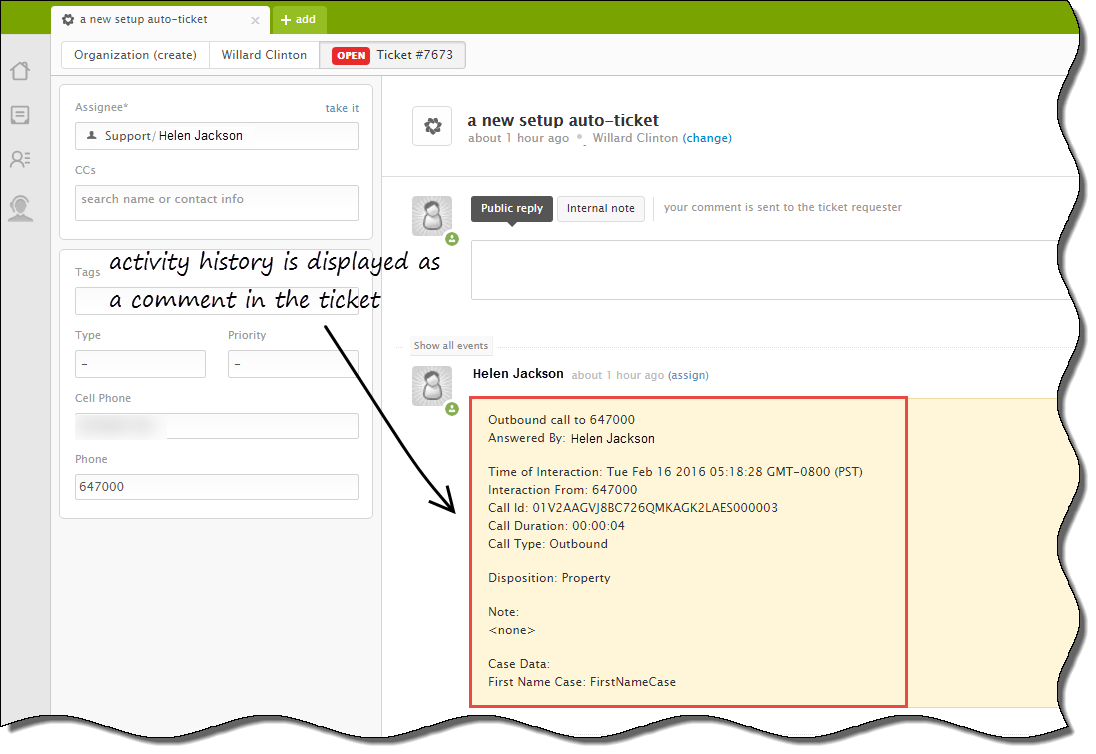Open the headset agent icon in sidebar
This screenshot has width=1096, height=754.
20,207
